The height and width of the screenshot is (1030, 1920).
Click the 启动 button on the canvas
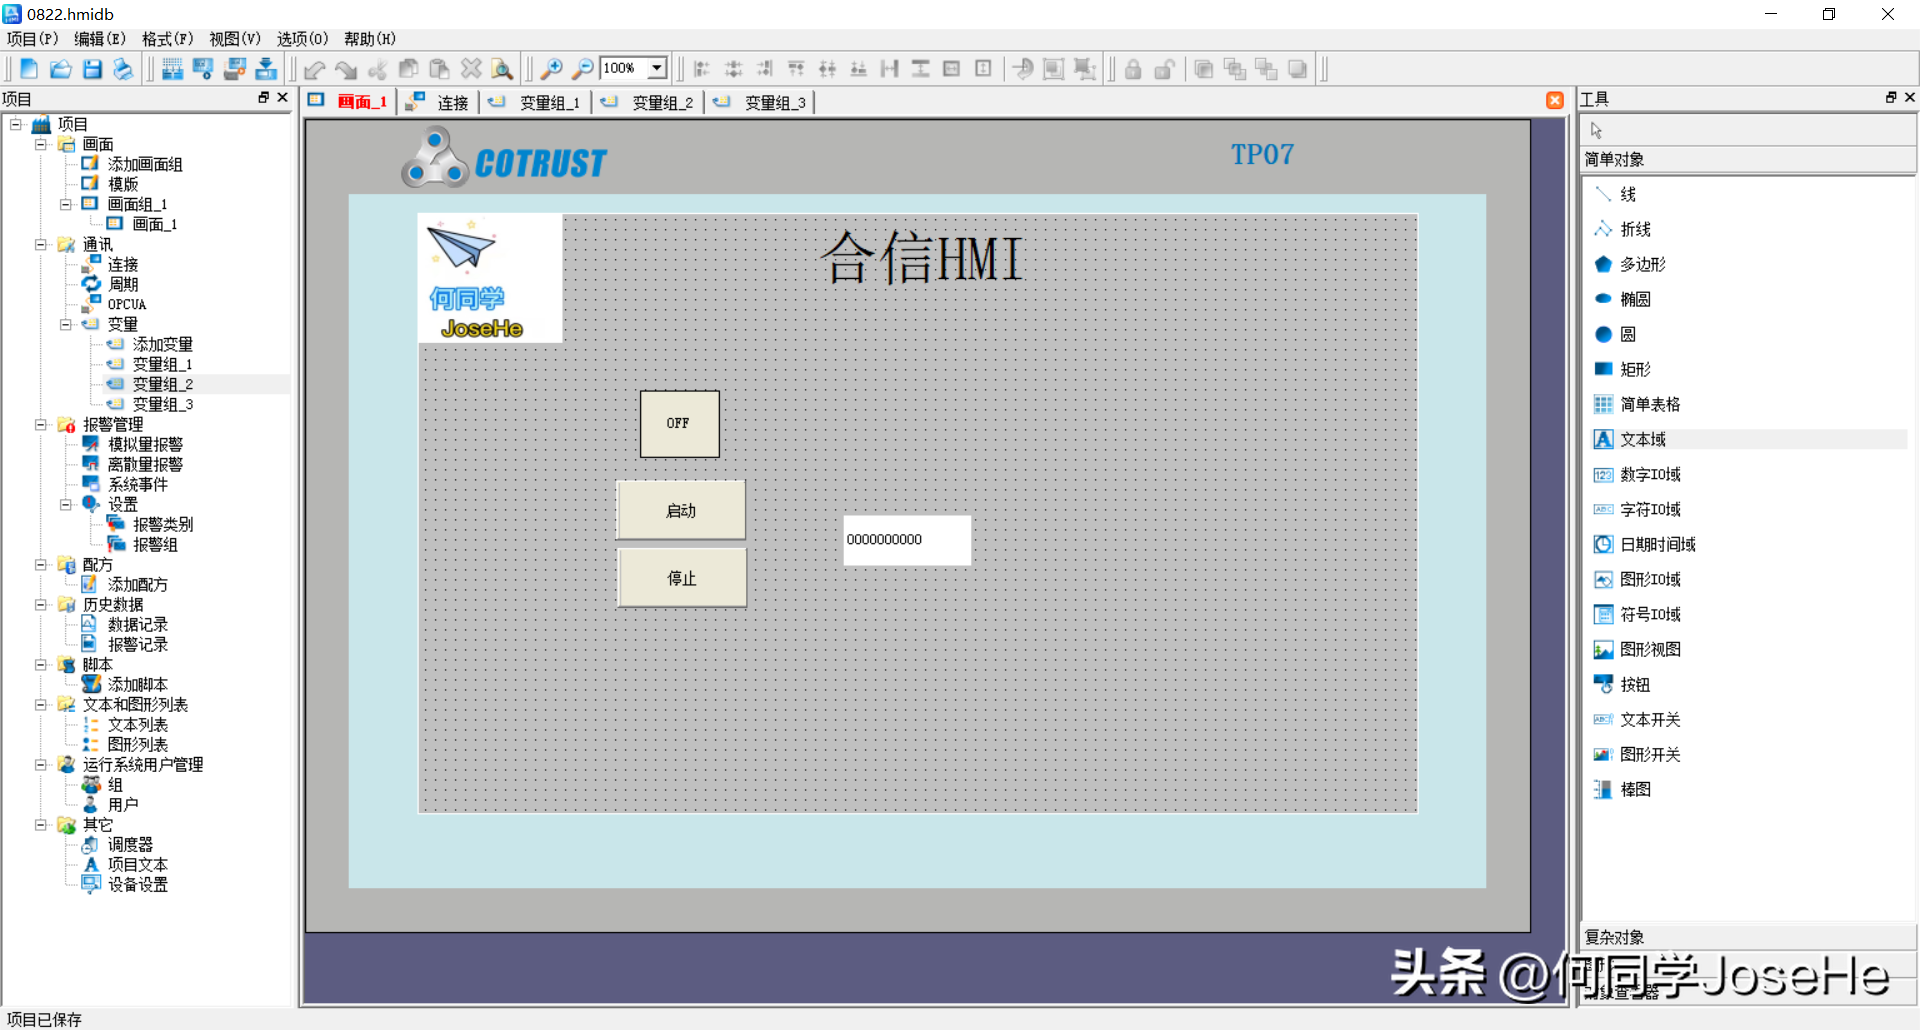[x=681, y=510]
